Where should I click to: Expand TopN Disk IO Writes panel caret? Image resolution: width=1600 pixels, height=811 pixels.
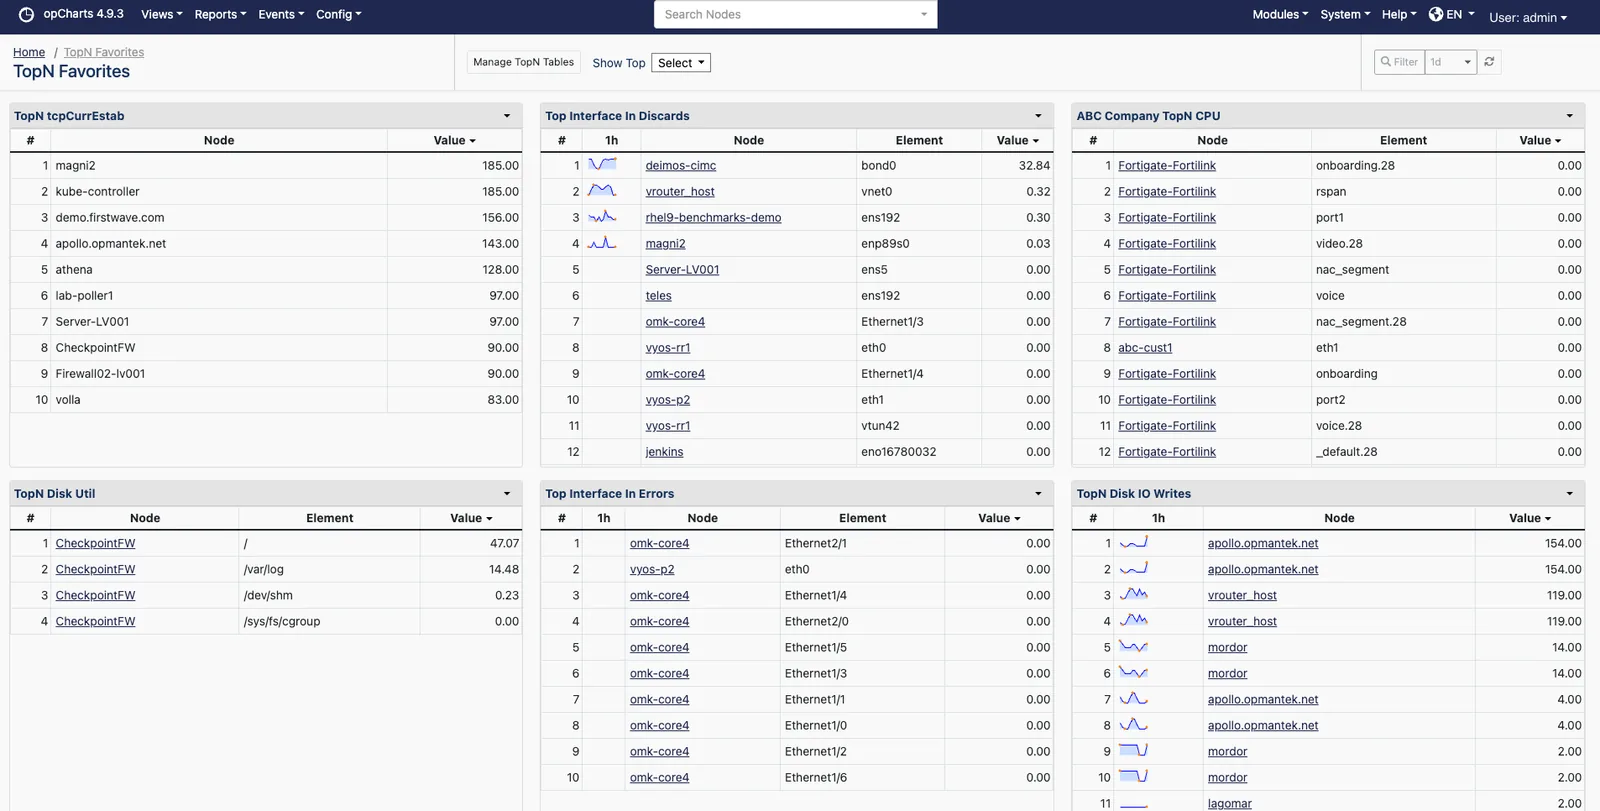click(x=1569, y=494)
